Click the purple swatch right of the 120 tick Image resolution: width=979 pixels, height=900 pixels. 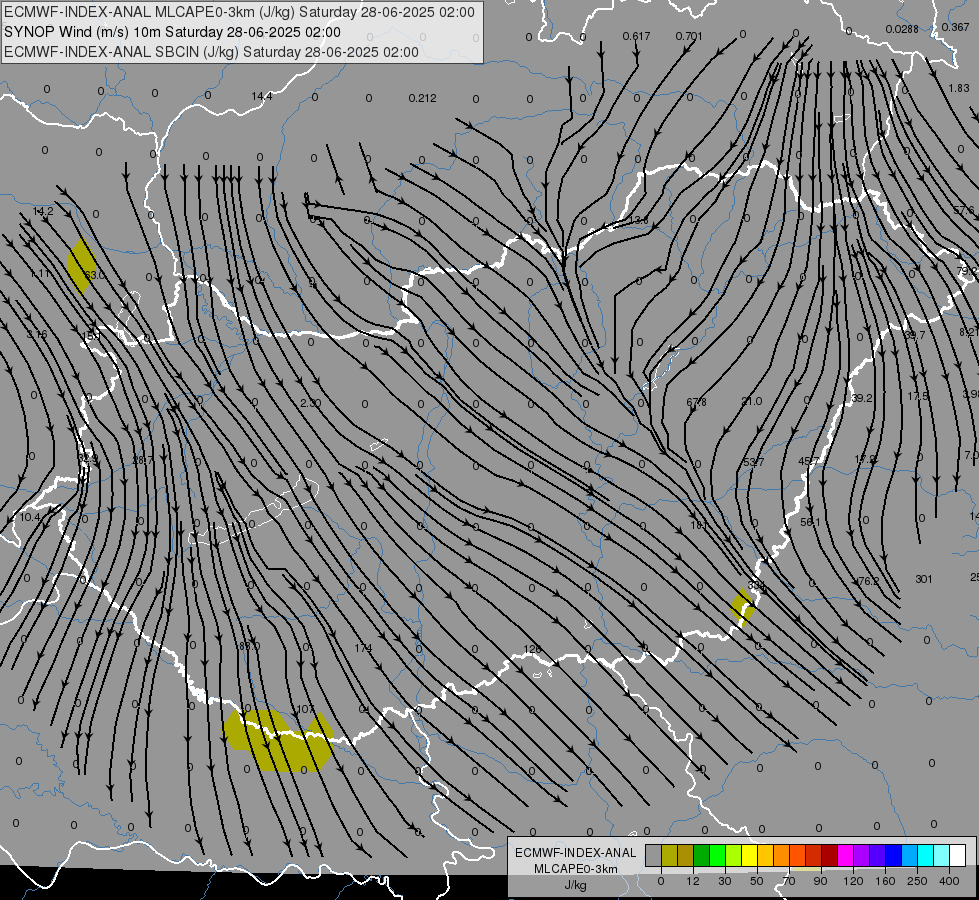pyautogui.click(x=862, y=856)
